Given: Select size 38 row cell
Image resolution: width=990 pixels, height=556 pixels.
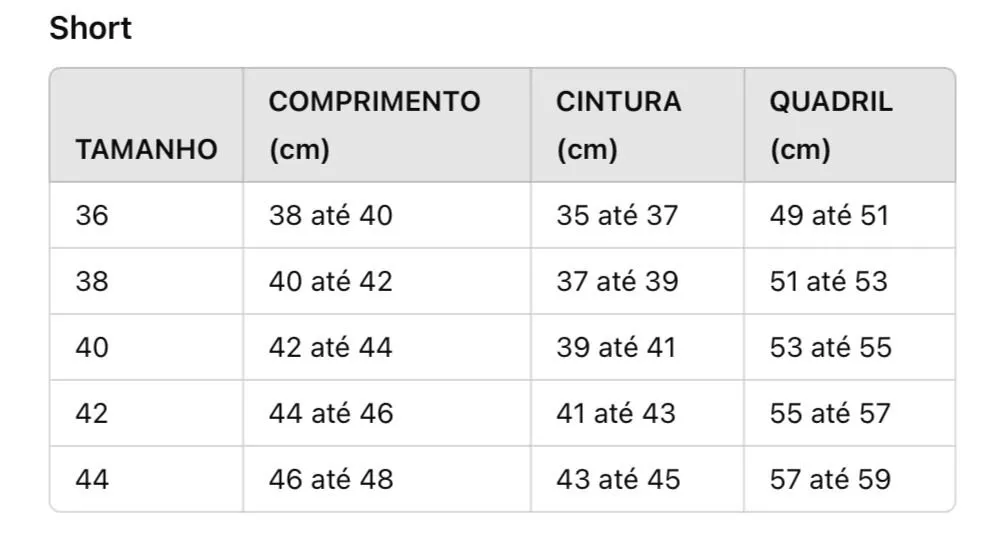Looking at the screenshot, I should [x=146, y=281].
